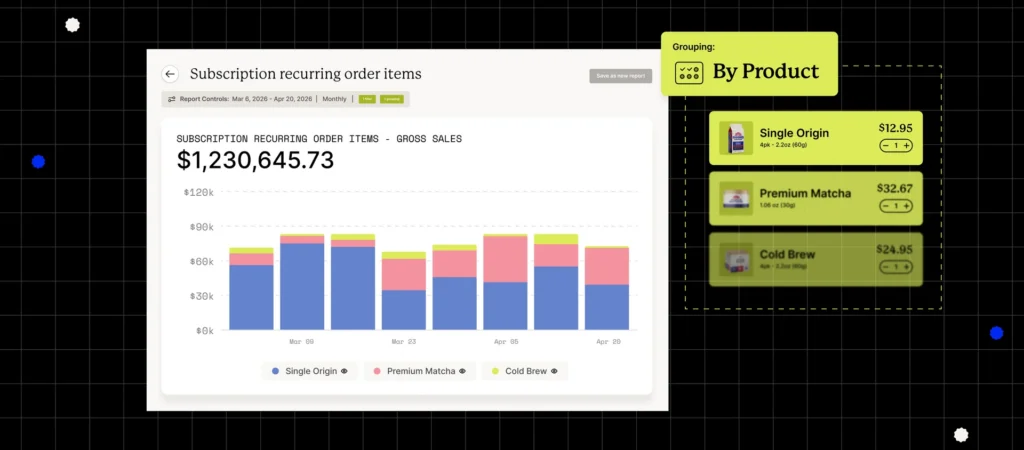Click the $90k y-axis label
1024x450 pixels.
(x=202, y=227)
